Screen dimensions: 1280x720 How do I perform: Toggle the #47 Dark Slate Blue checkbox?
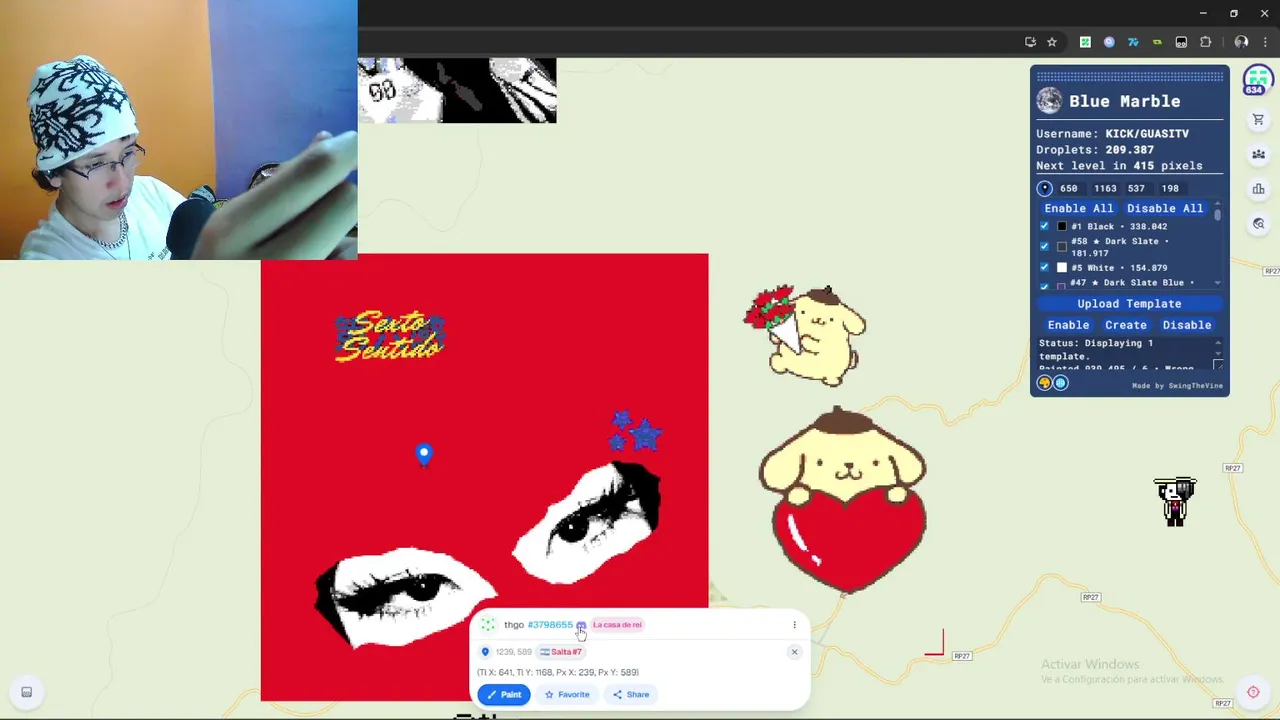[1045, 286]
